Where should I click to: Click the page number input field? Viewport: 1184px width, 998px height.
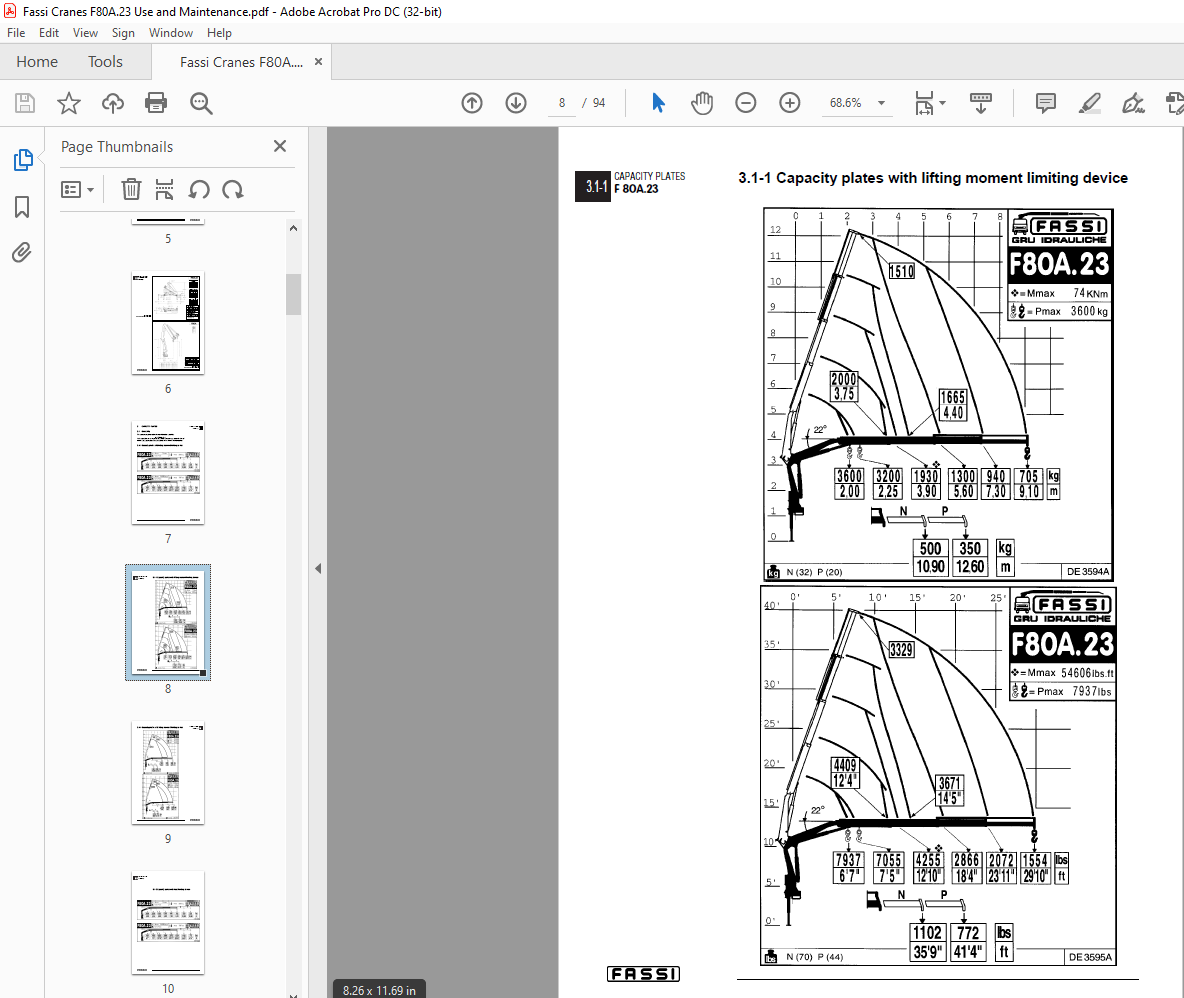click(562, 103)
